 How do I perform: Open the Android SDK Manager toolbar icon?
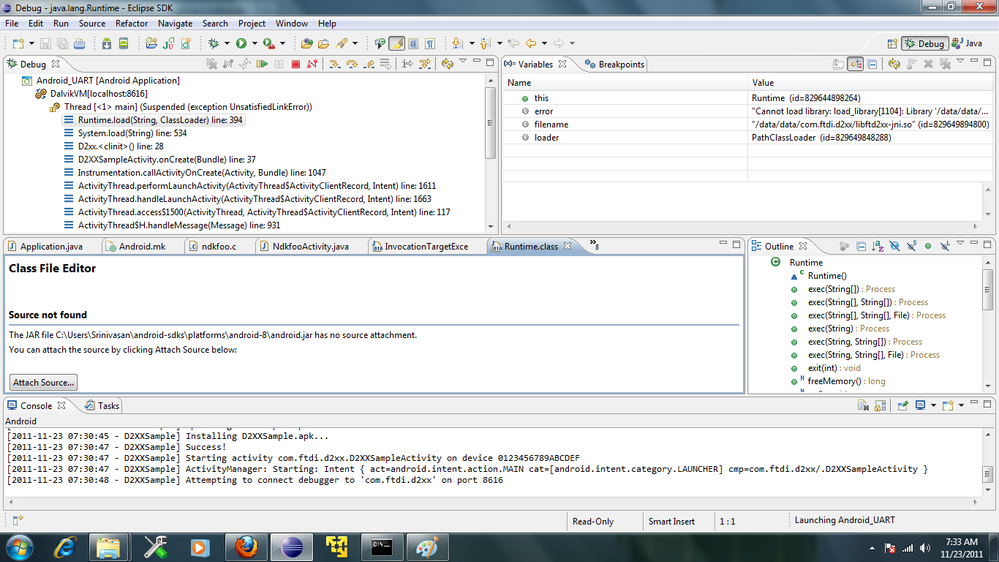tap(106, 43)
